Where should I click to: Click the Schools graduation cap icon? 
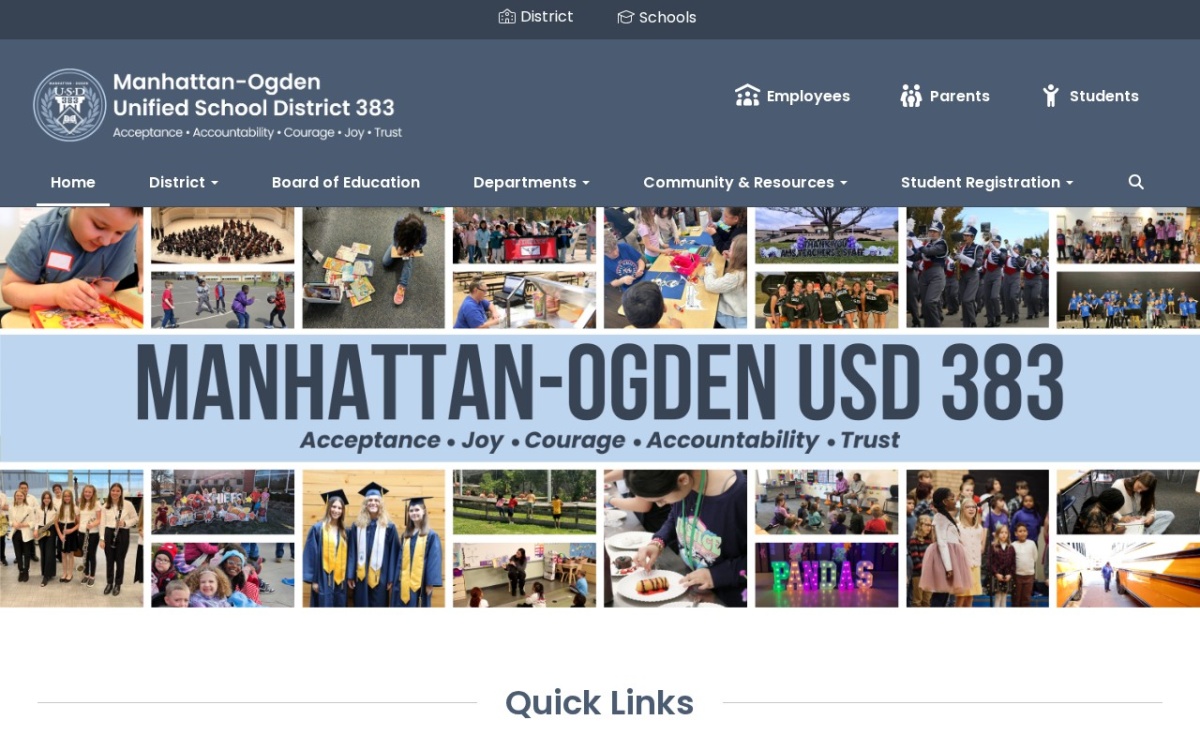click(626, 17)
